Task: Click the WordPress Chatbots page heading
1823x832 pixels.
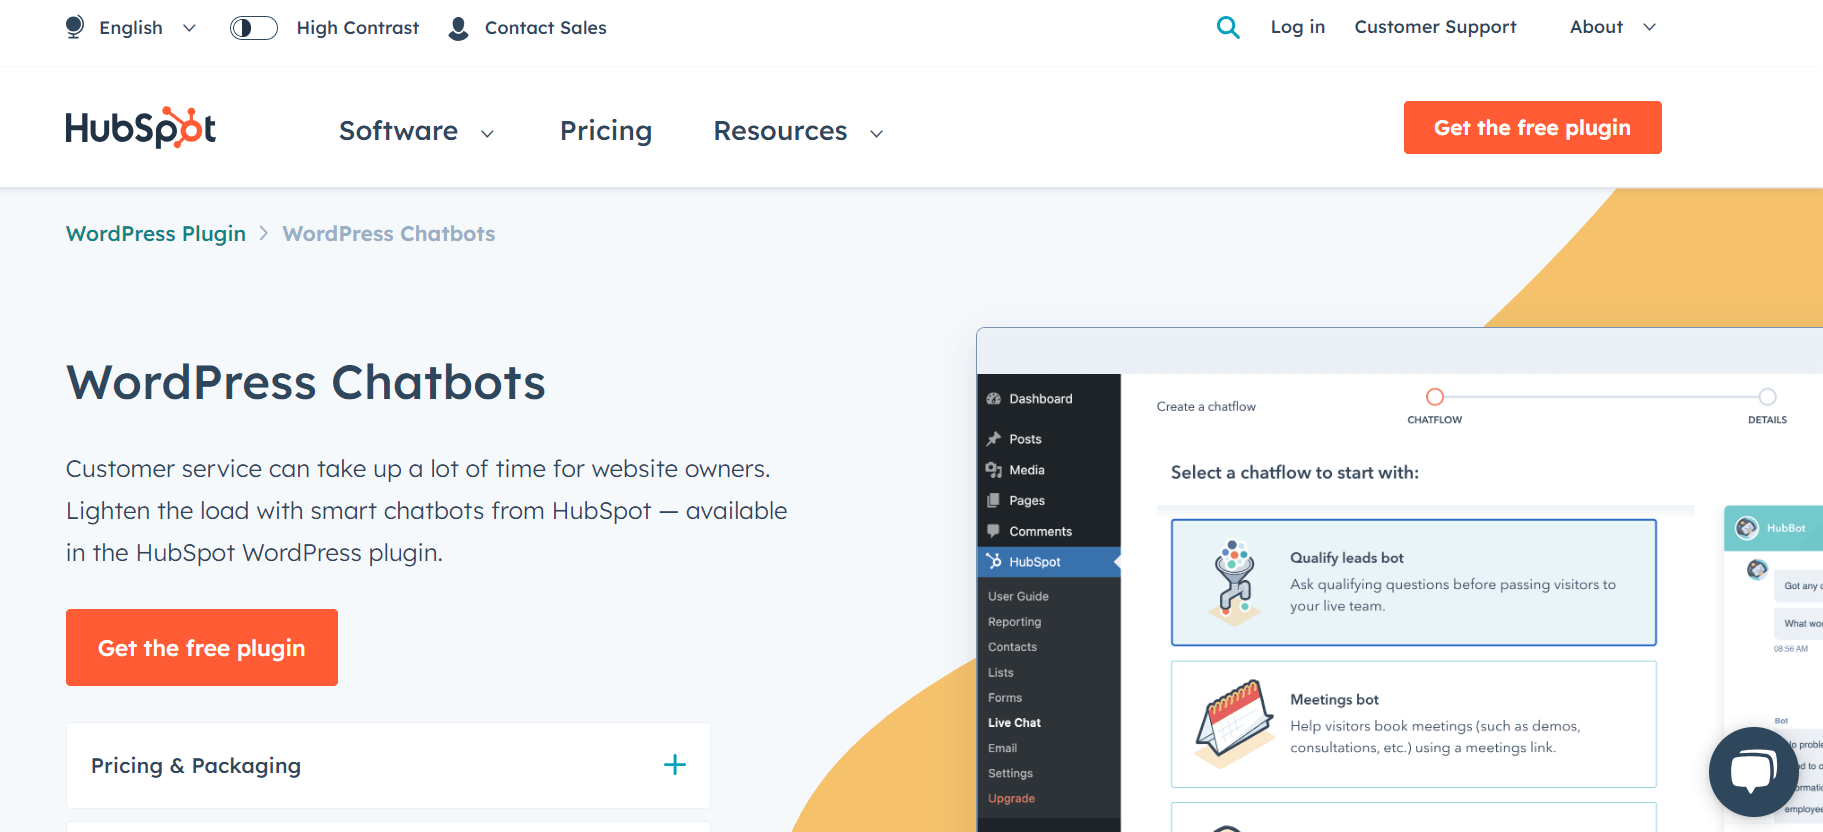Action: (306, 383)
